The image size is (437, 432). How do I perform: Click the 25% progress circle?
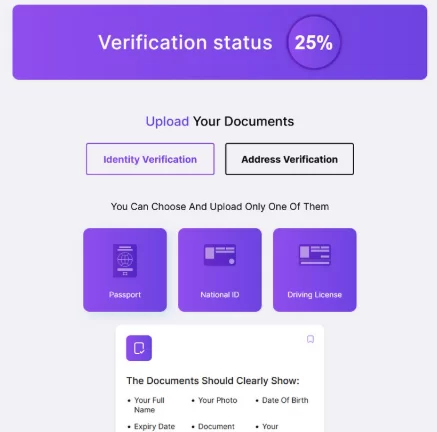(314, 42)
